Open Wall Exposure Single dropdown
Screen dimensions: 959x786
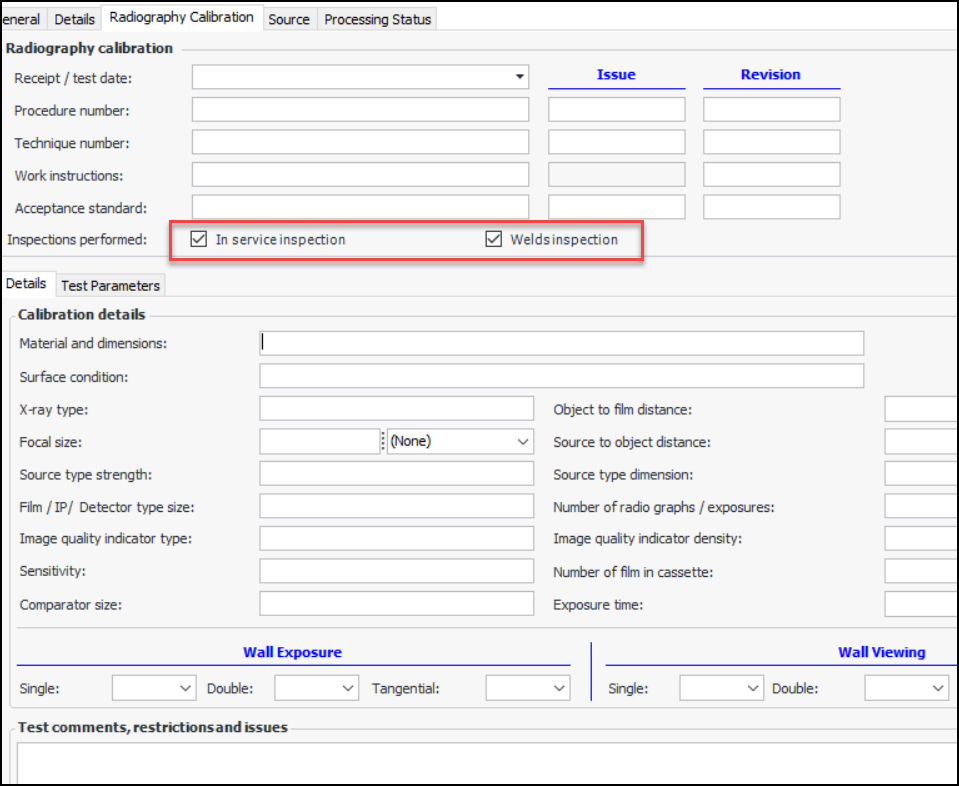185,688
